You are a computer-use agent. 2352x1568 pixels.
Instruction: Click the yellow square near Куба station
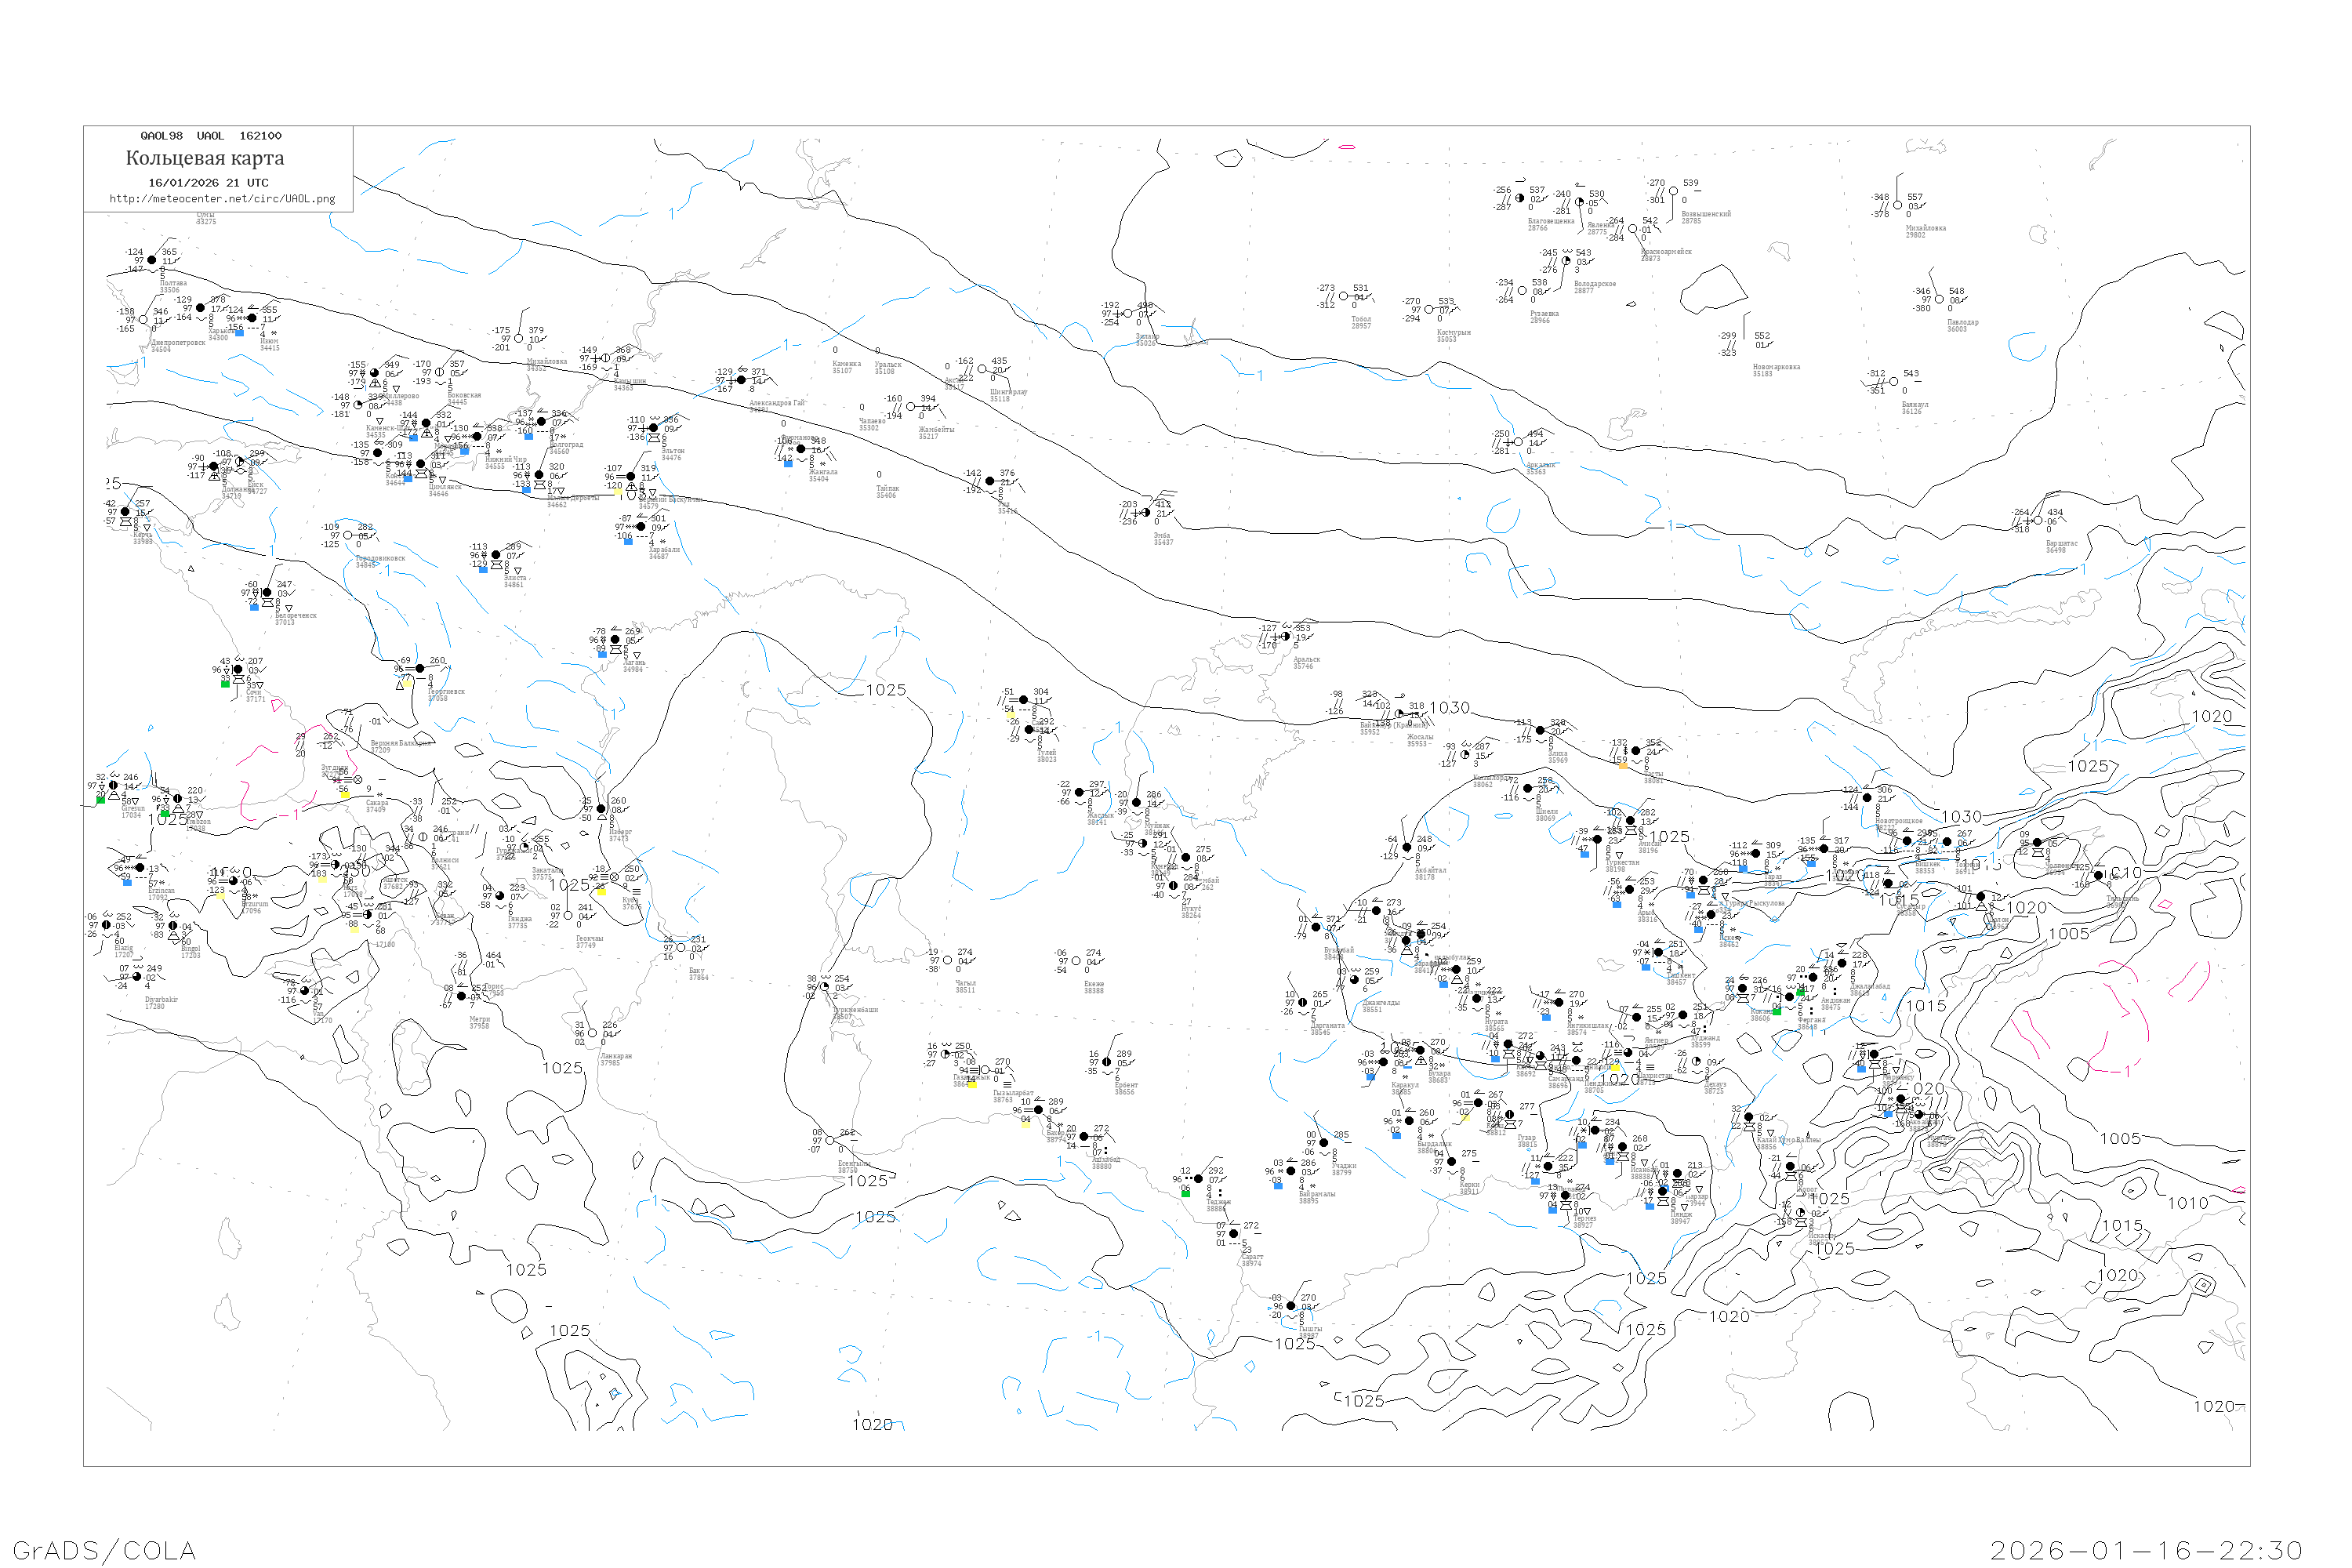tap(601, 891)
